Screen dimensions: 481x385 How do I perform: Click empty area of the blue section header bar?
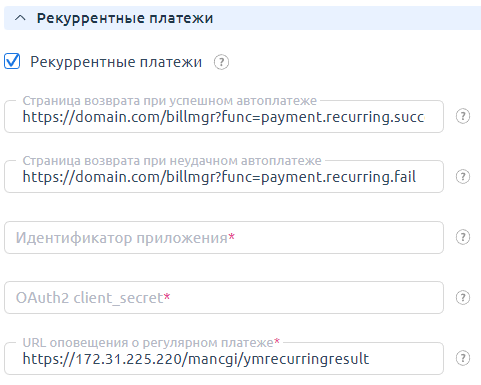pyautogui.click(x=347, y=18)
